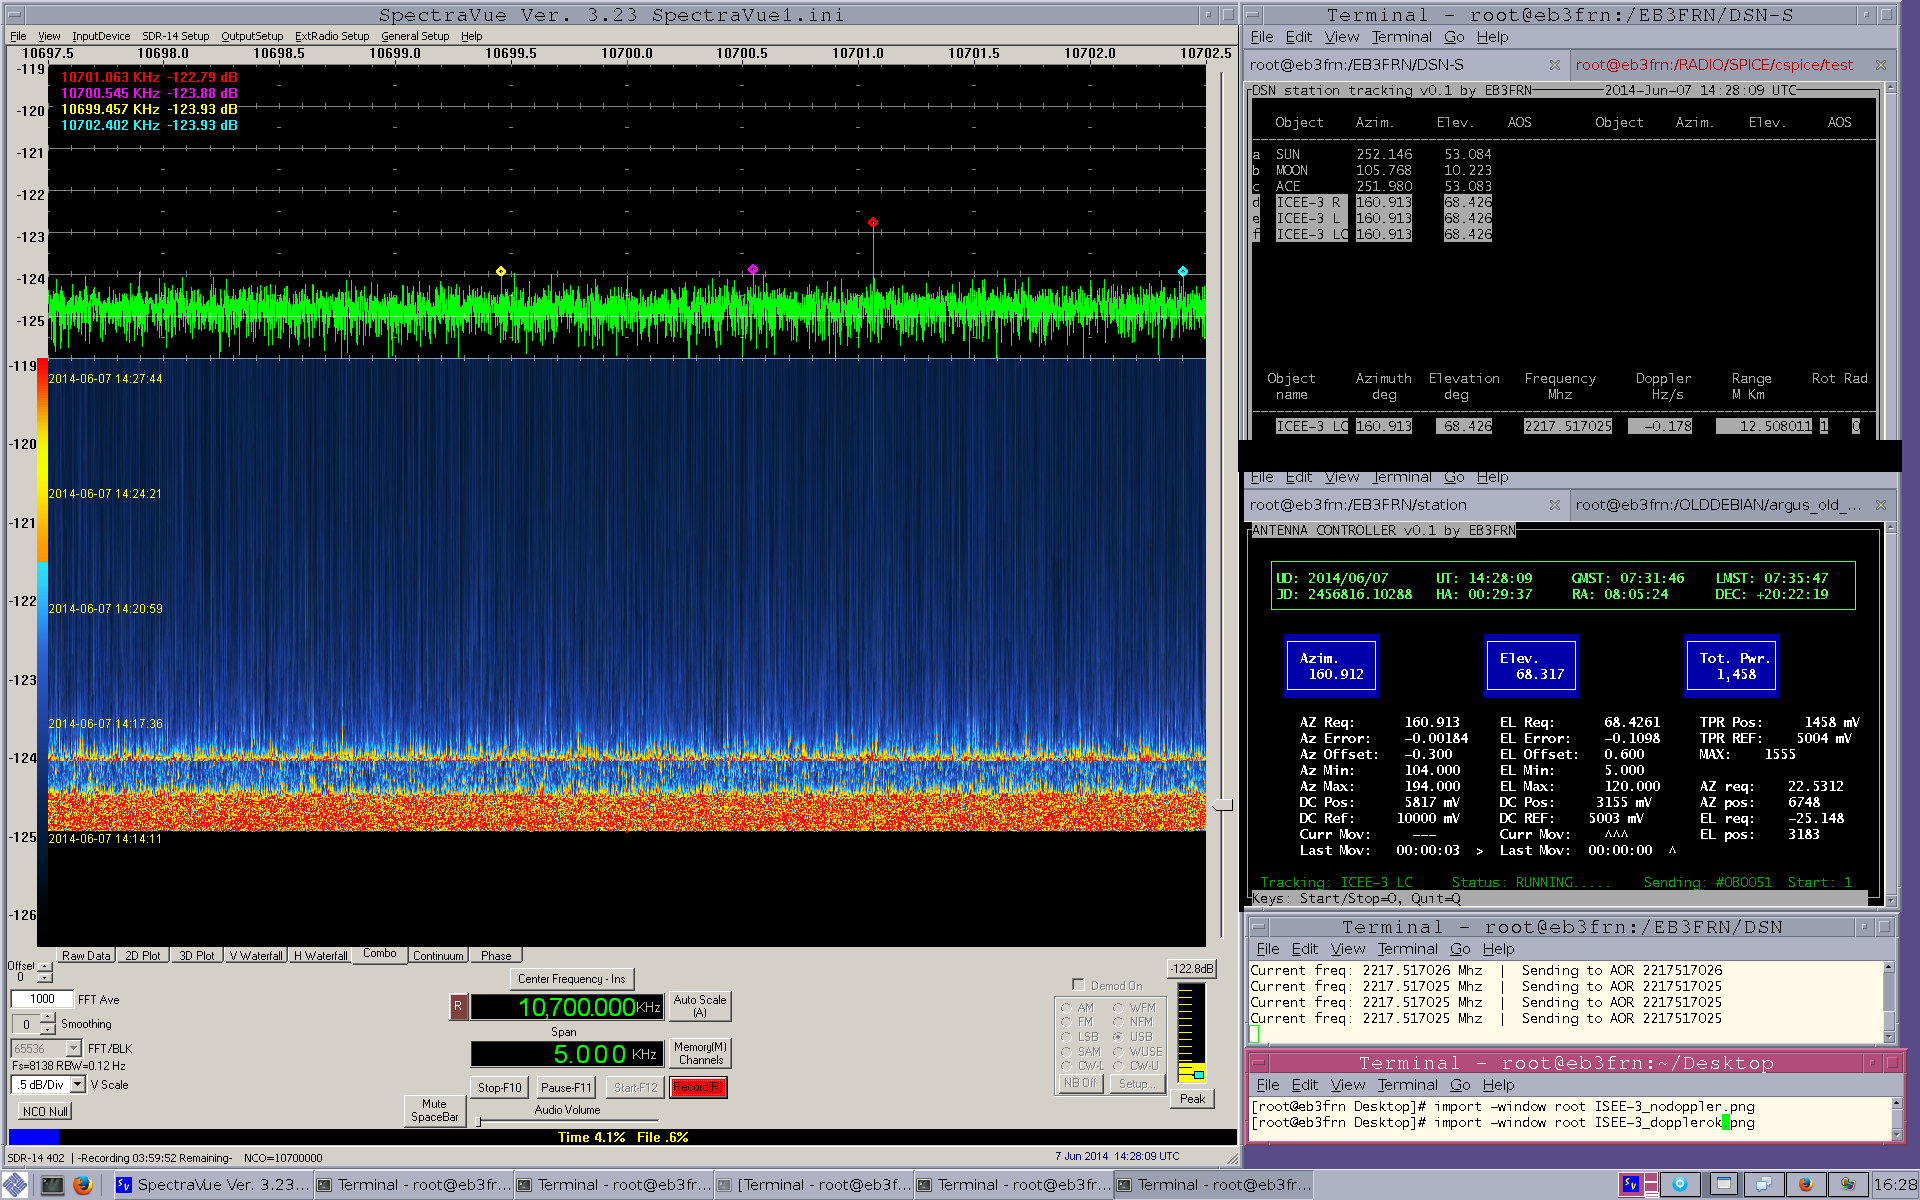Select the NFM demodulation mode
This screenshot has width=1920, height=1200.
click(1118, 1022)
